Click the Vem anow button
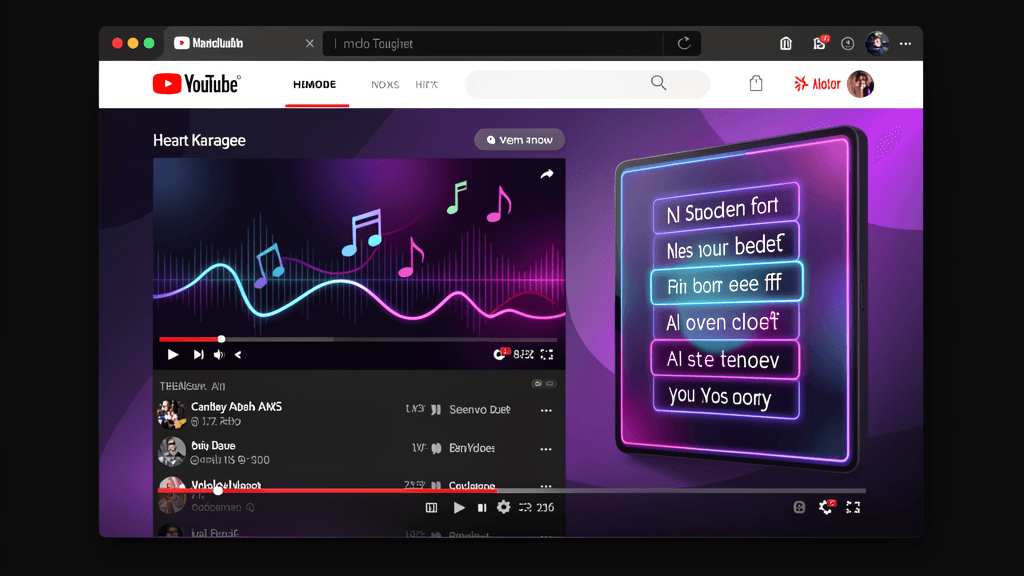Viewport: 1024px width, 576px height. (x=519, y=140)
